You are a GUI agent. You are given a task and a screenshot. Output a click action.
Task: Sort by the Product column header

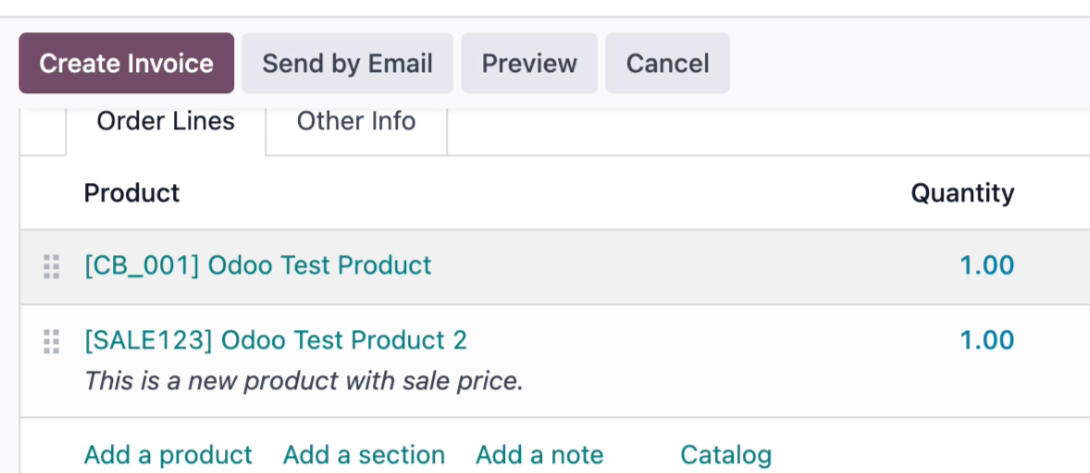coord(132,193)
